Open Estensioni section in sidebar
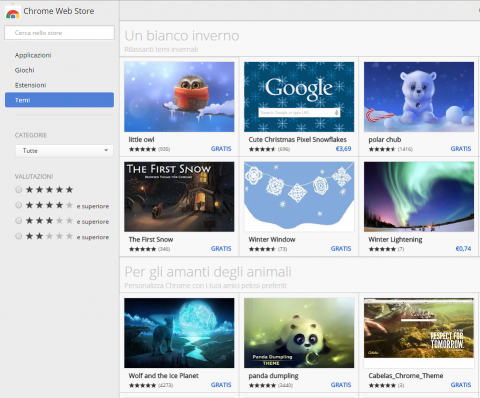The height and width of the screenshot is (398, 480). pos(30,85)
